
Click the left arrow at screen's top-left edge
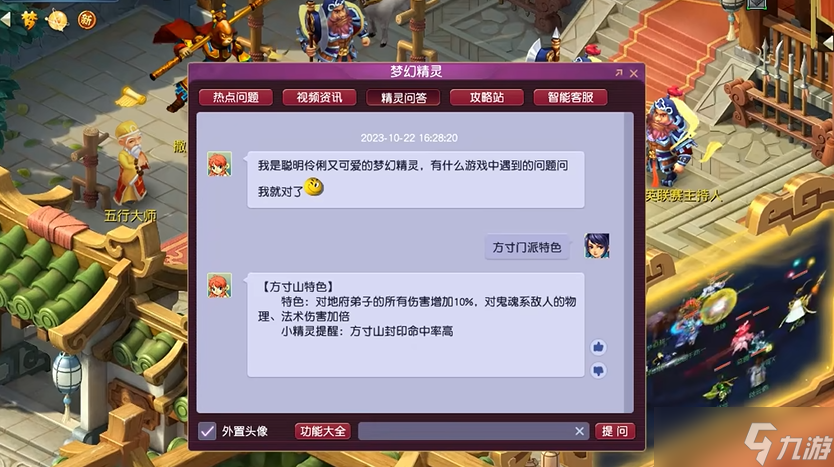click(x=6, y=20)
